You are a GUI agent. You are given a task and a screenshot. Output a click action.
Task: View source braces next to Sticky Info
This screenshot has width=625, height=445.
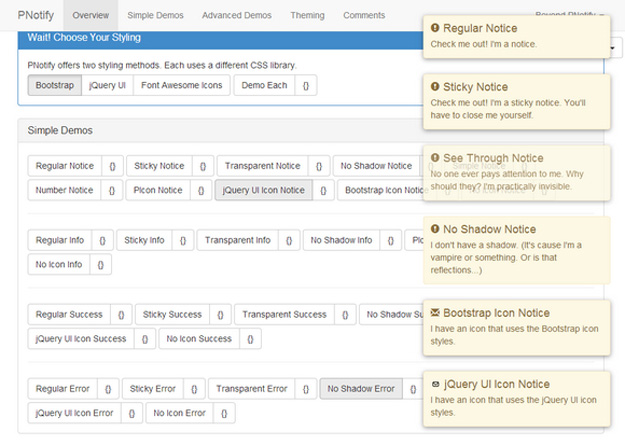click(183, 241)
